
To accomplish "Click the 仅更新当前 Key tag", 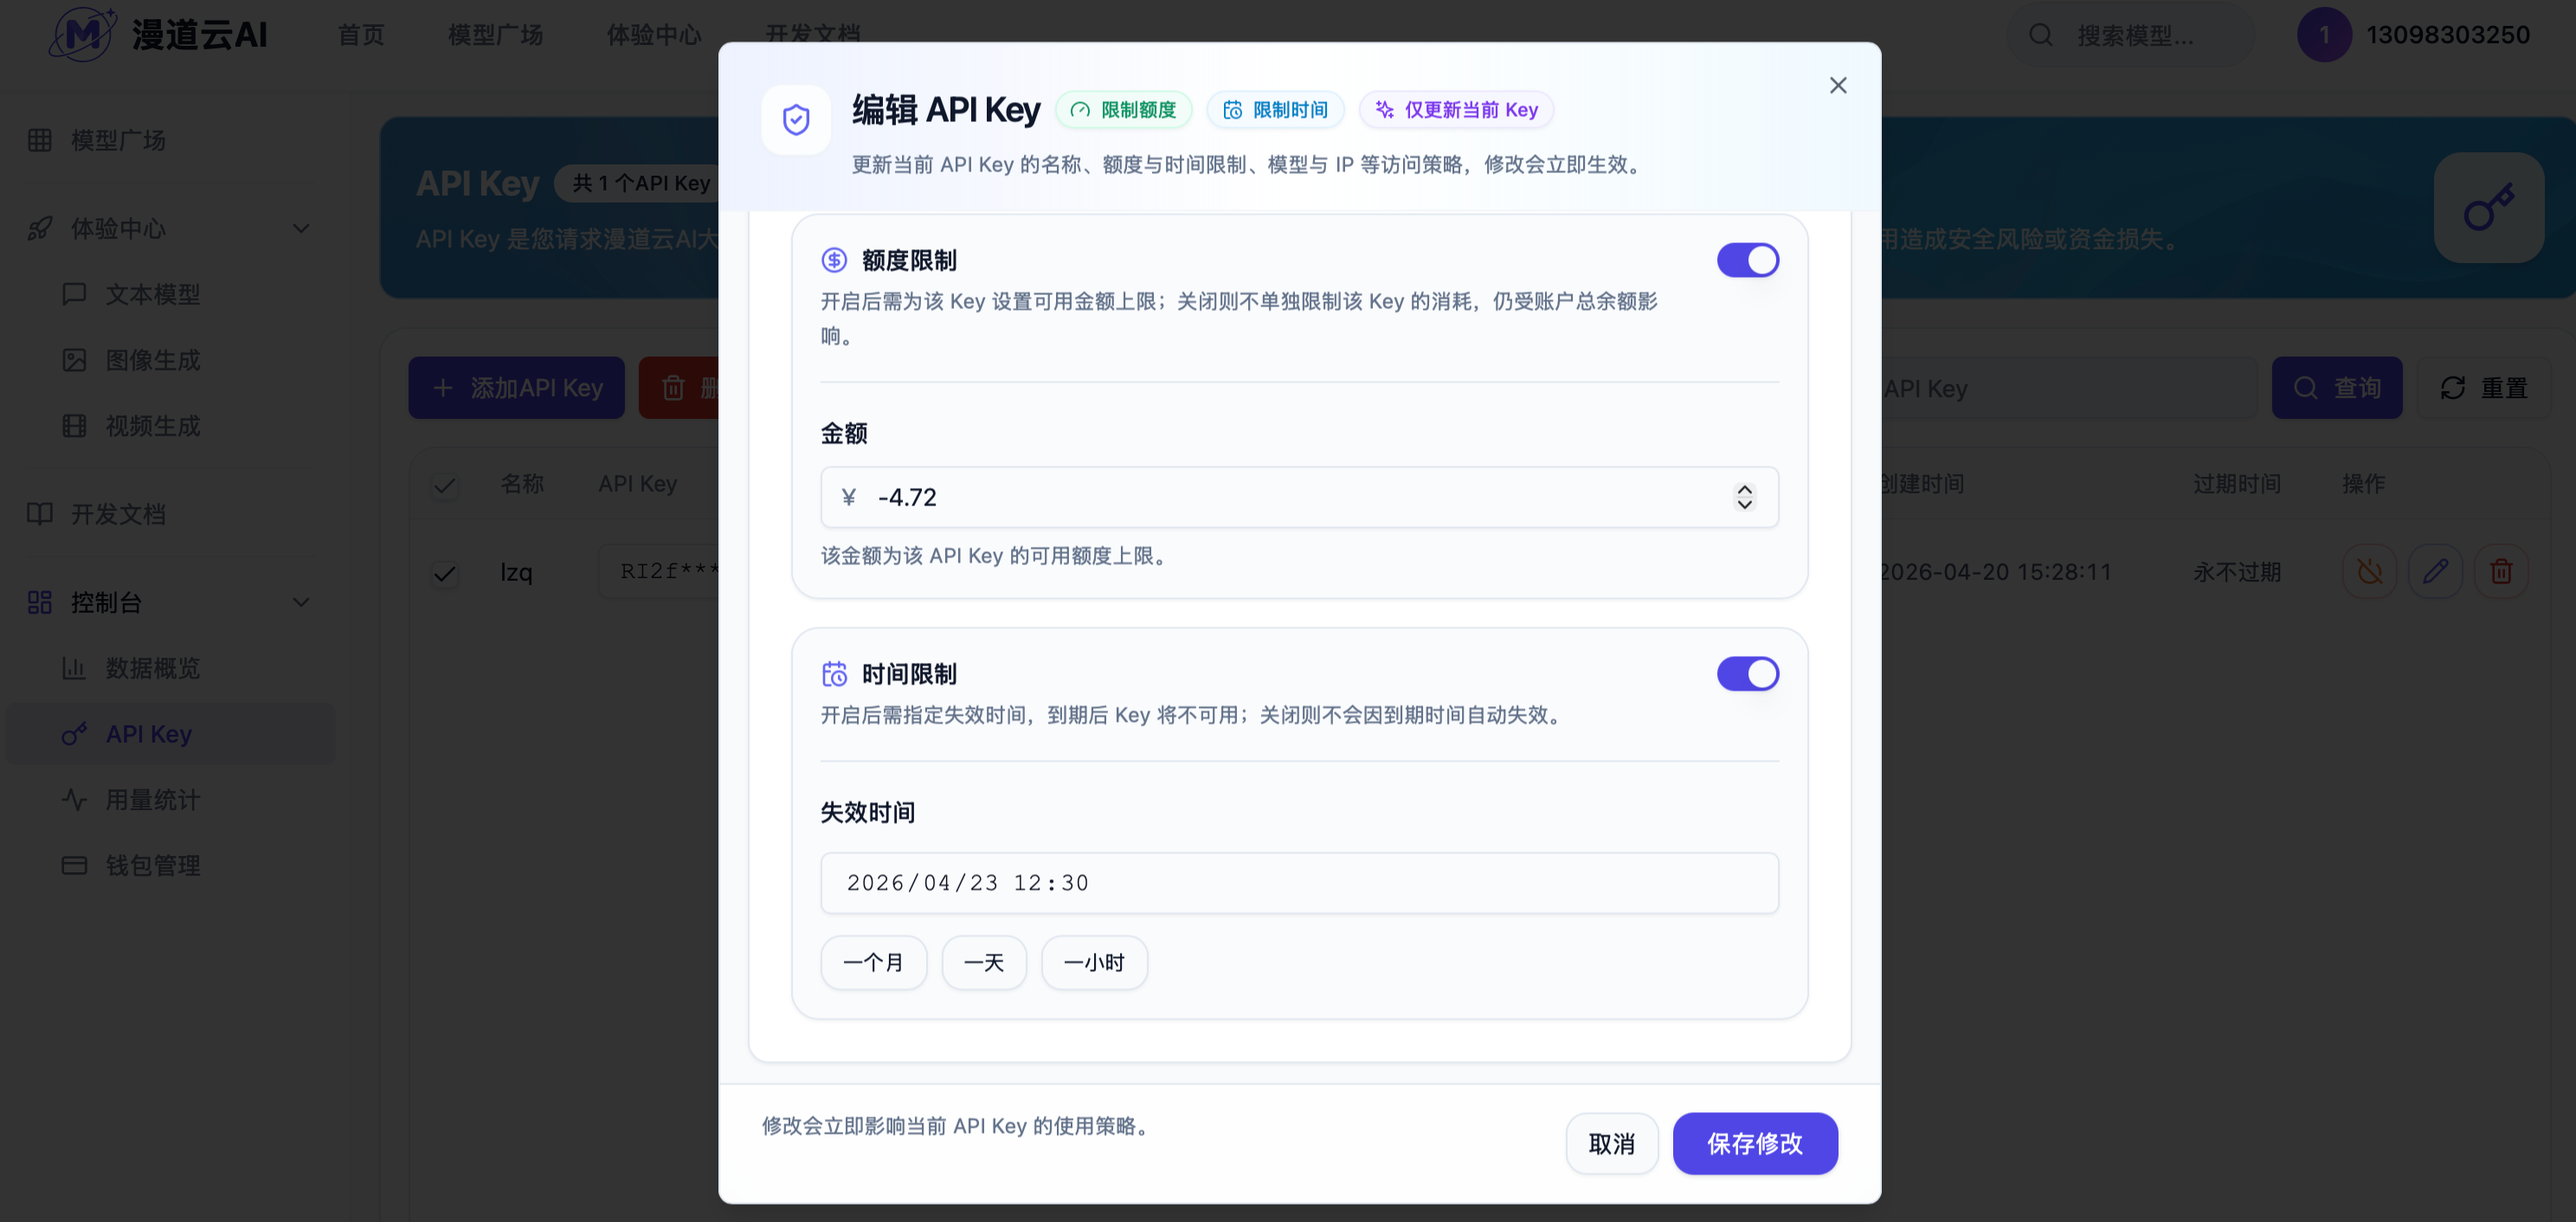I will (1455, 110).
